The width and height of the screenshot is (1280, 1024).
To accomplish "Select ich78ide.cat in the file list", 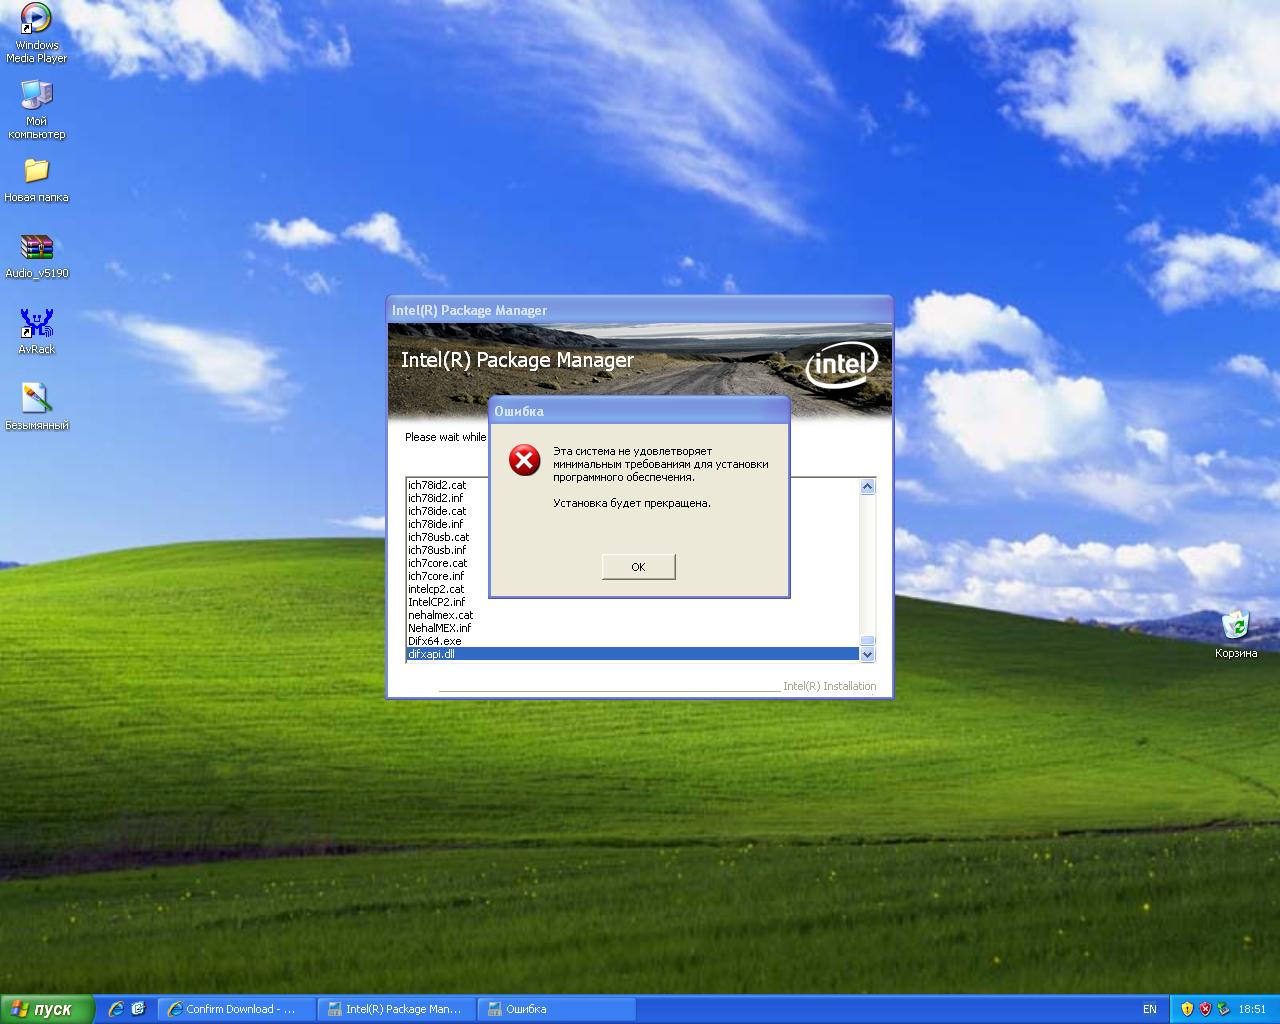I will [437, 511].
